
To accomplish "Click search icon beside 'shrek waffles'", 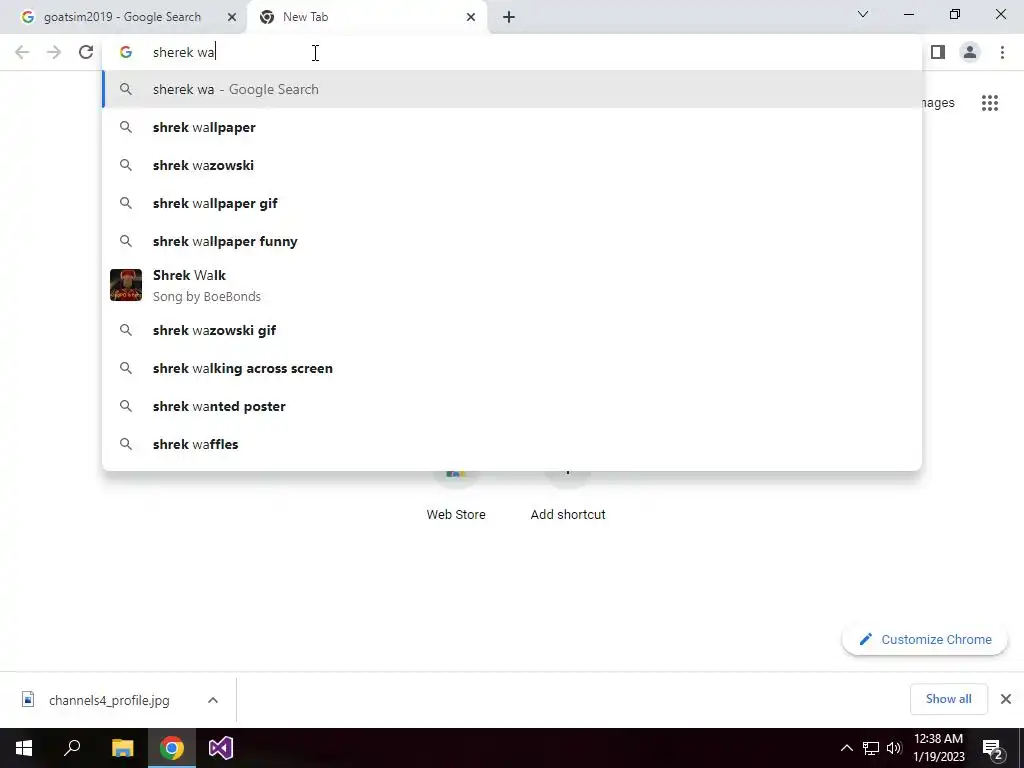I will pos(126,444).
